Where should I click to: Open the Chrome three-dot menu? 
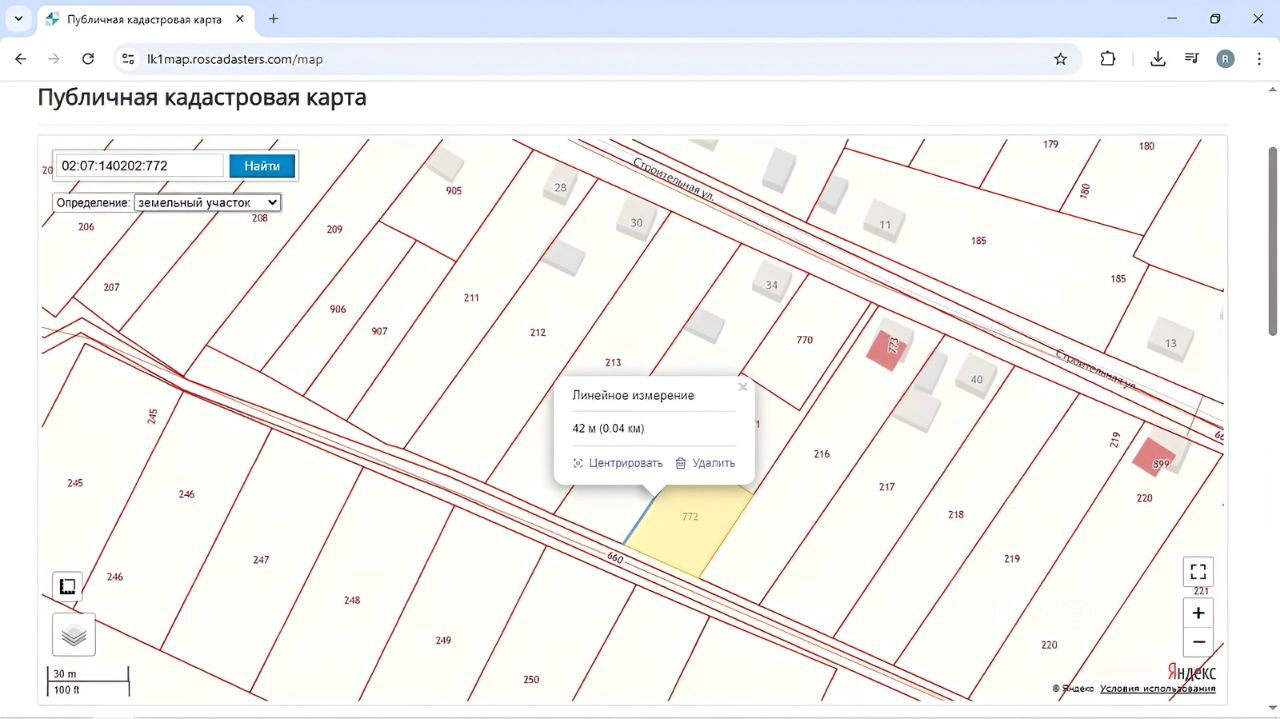[x=1258, y=59]
